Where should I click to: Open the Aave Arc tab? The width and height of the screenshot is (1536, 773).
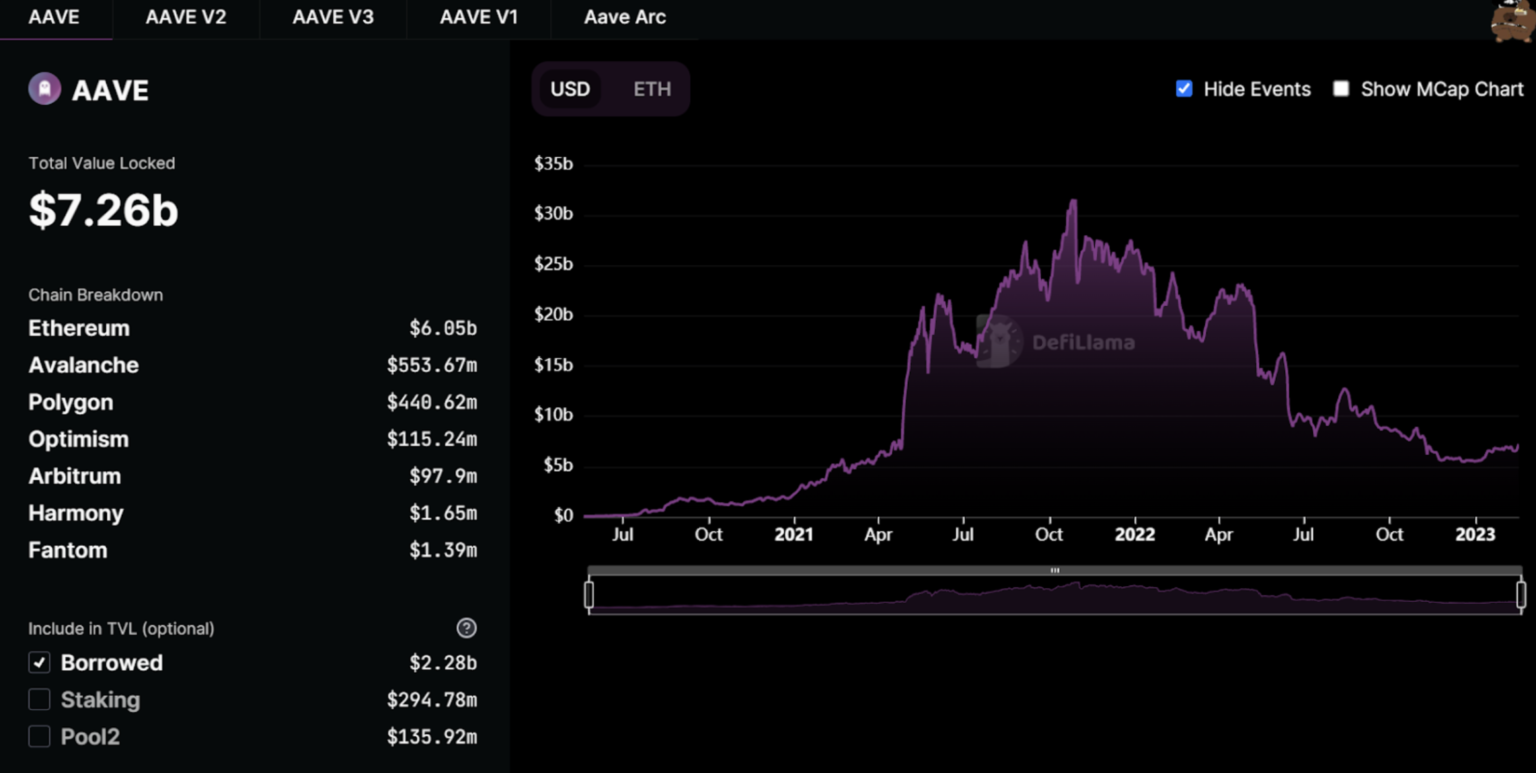click(x=625, y=18)
